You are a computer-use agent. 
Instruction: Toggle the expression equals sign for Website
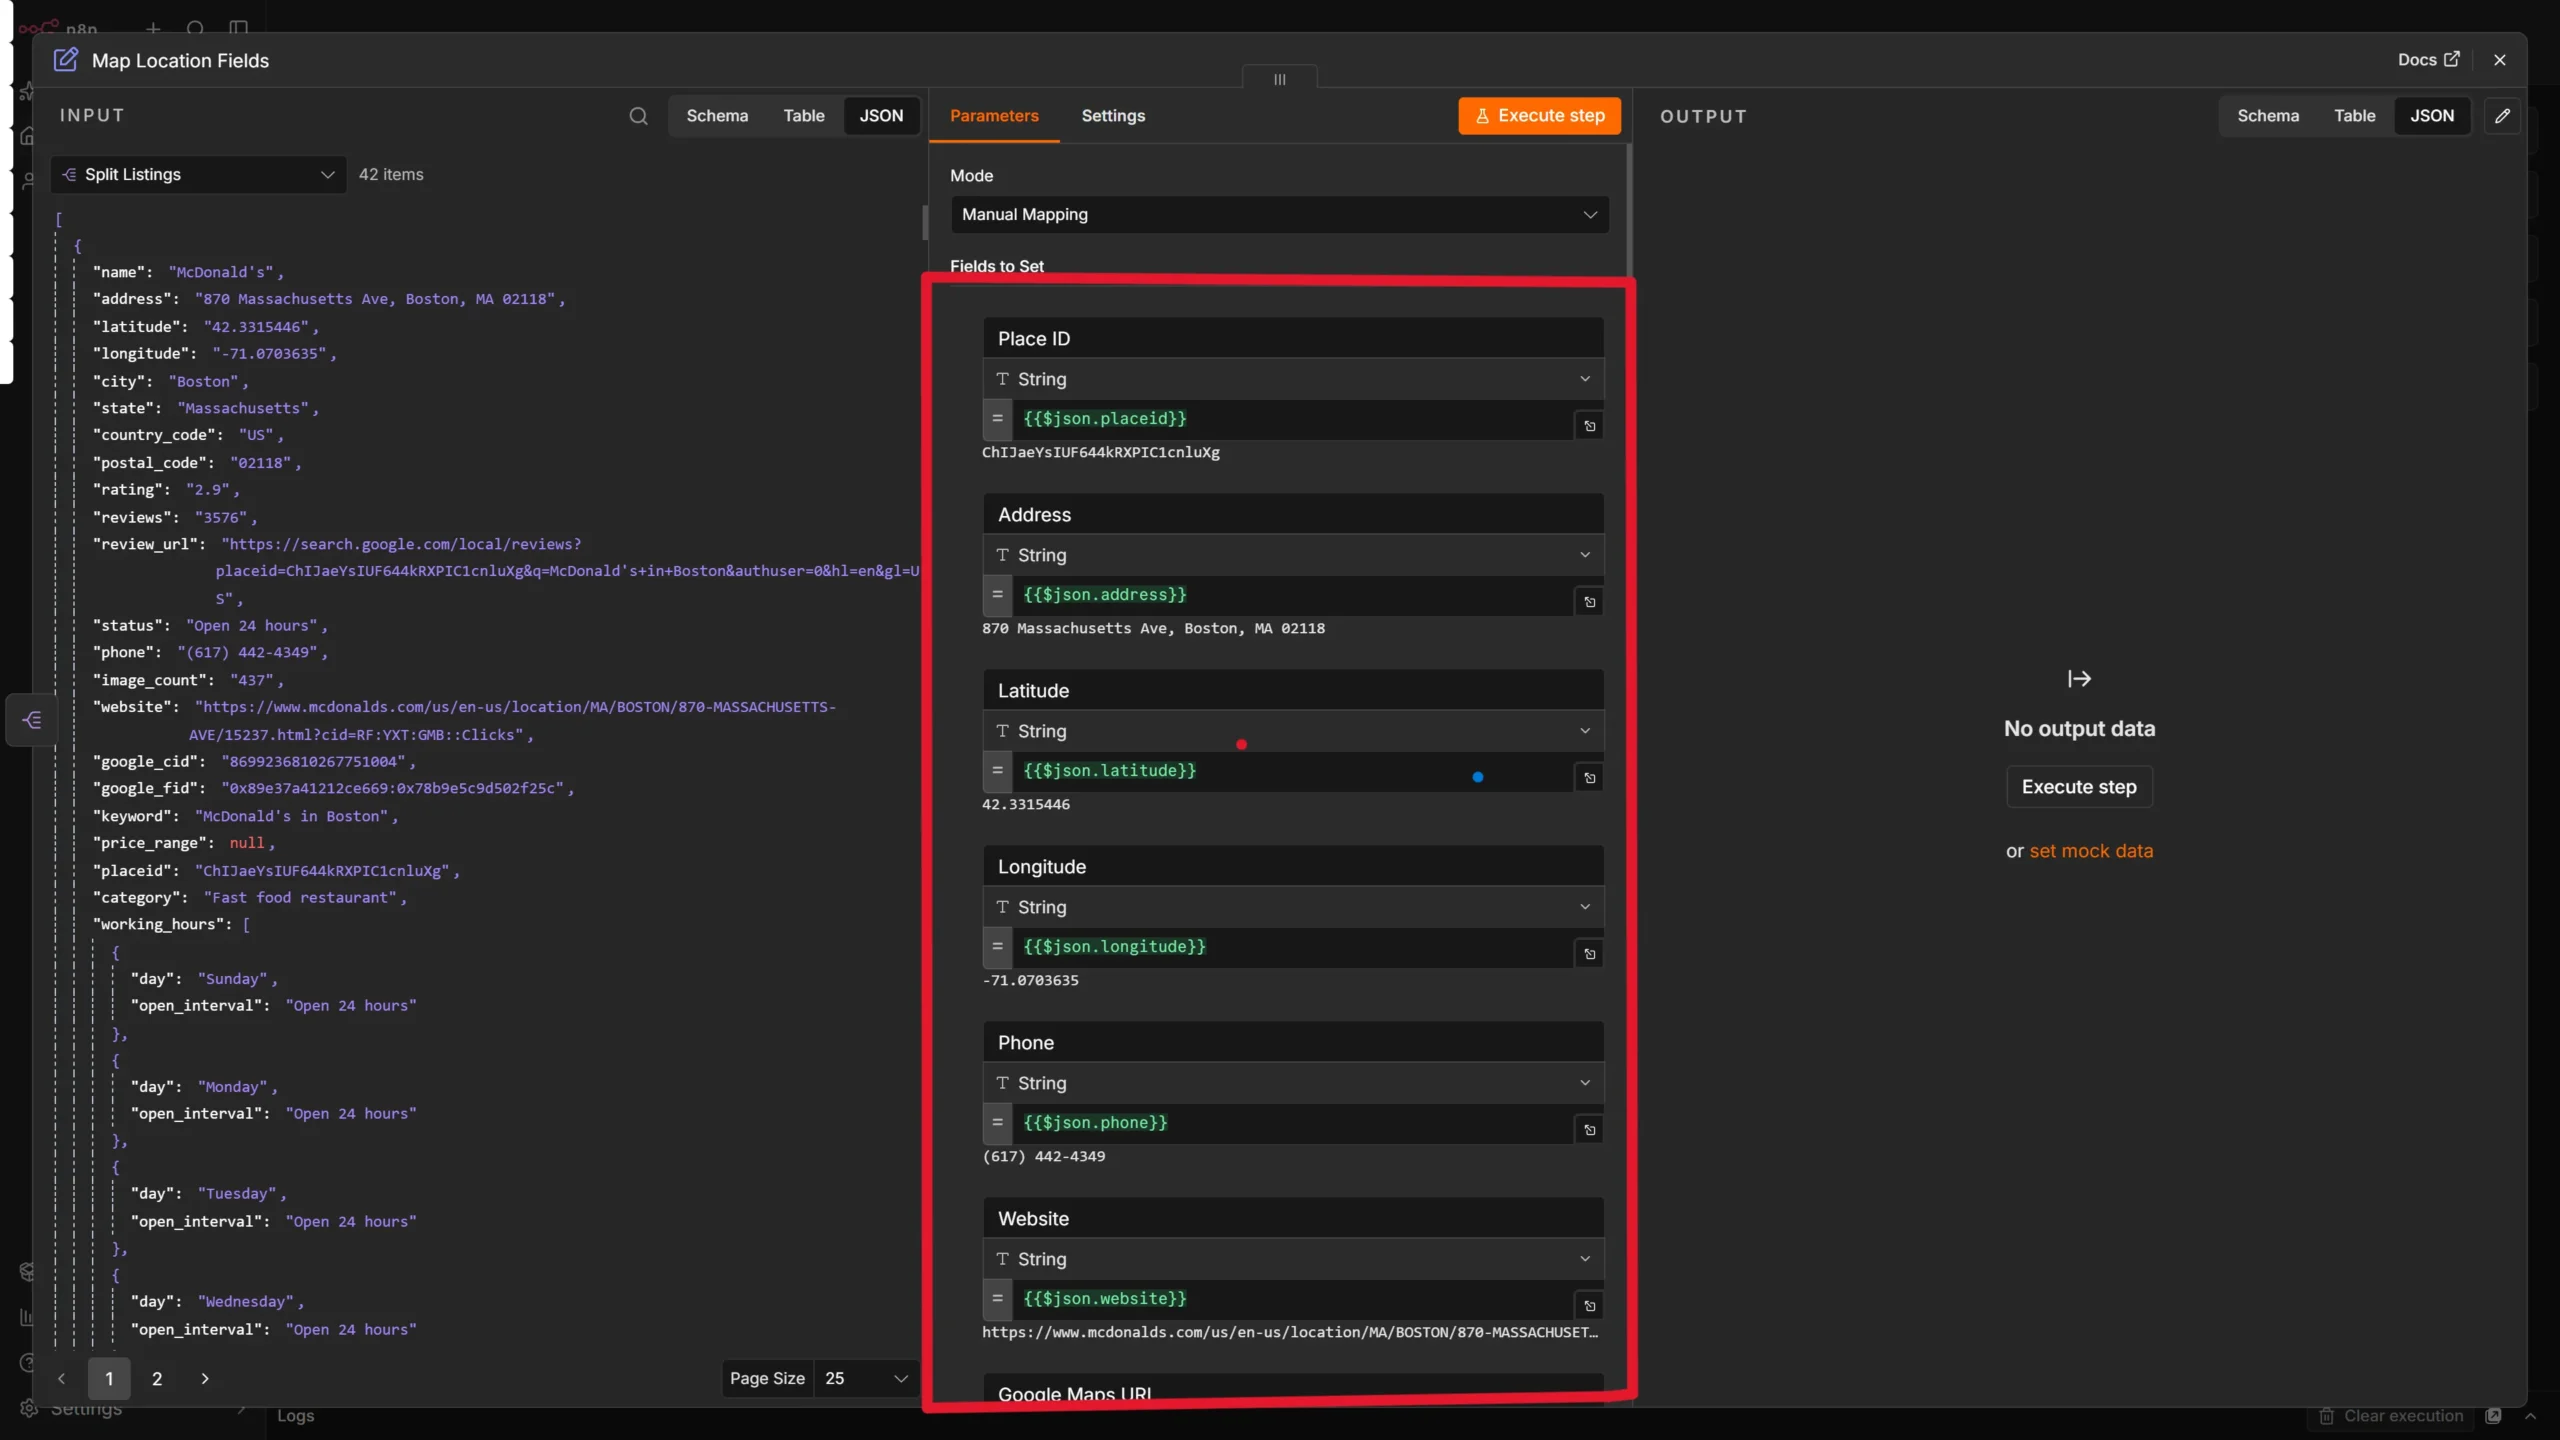tap(997, 1299)
